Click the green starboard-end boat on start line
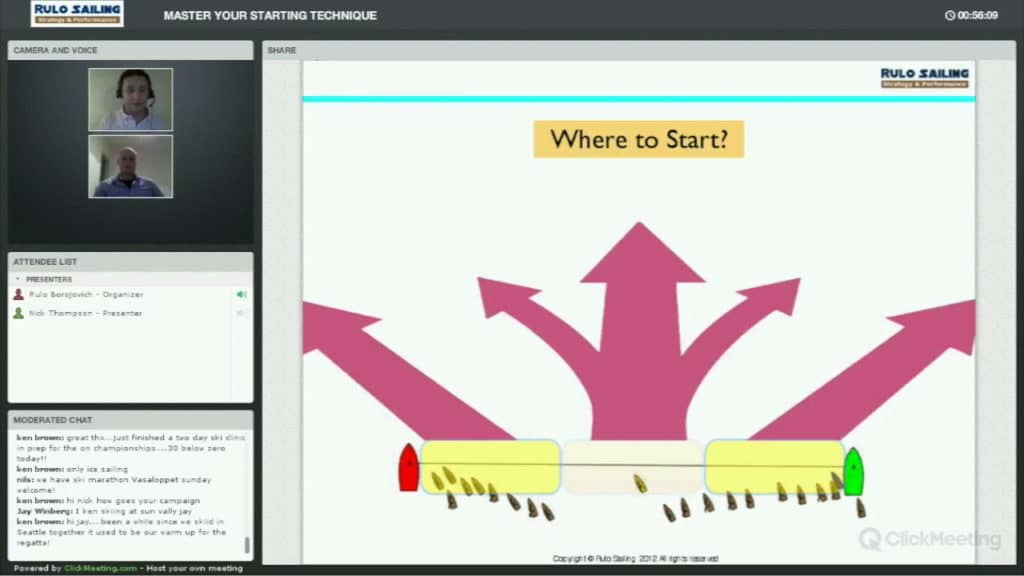 (x=853, y=470)
